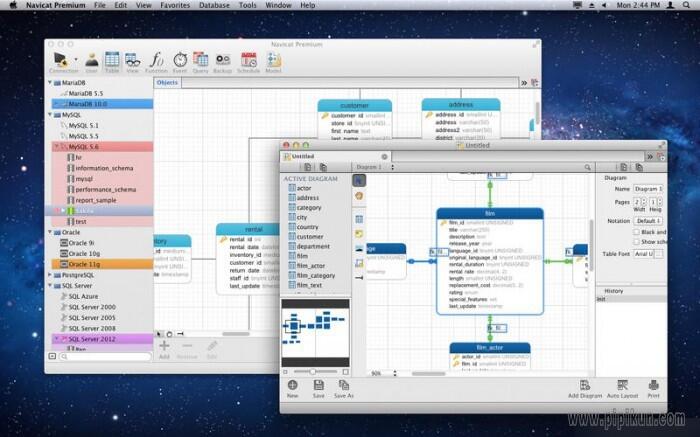Run Auto Layout on the diagram
The image size is (700, 437).
622,385
